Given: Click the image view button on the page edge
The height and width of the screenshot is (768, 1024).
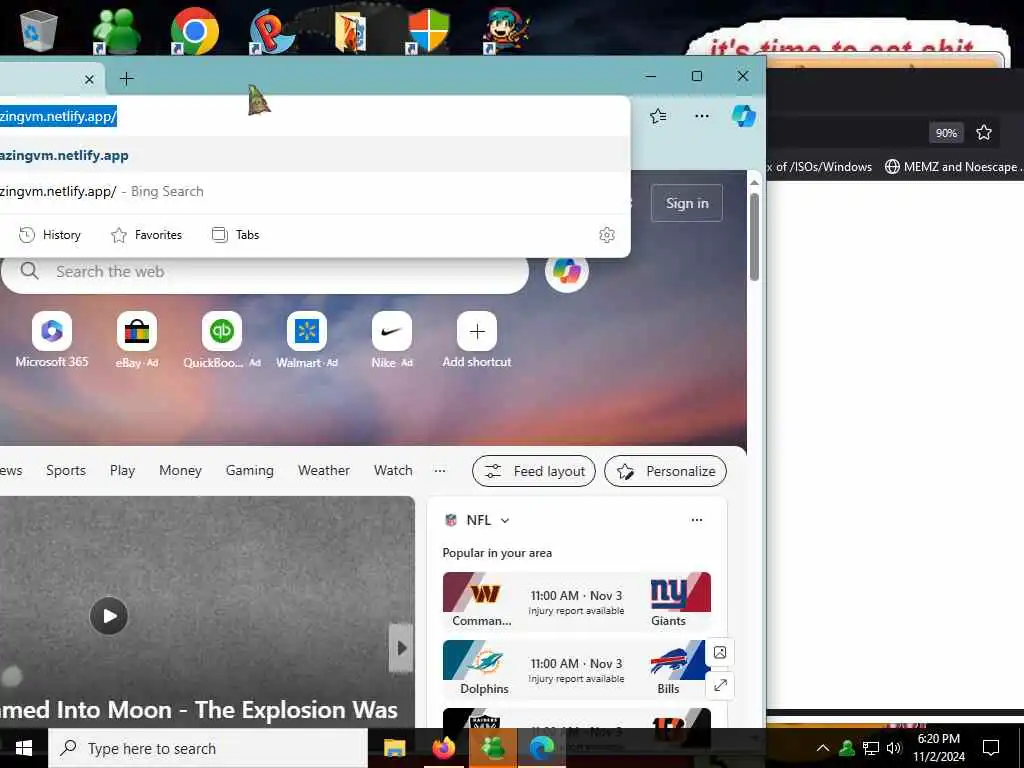Looking at the screenshot, I should (720, 652).
